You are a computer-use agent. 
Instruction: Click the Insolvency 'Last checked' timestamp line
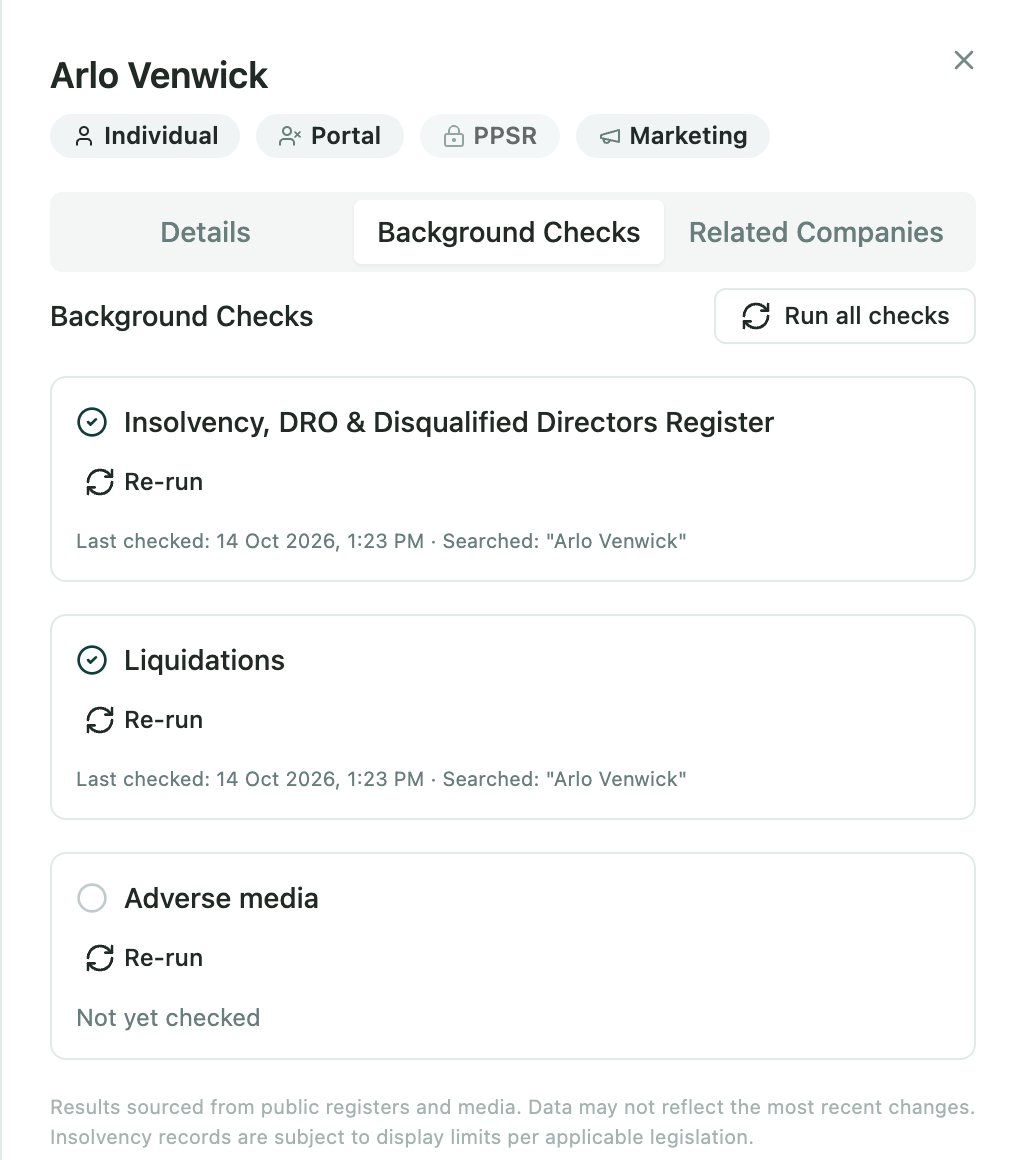point(381,541)
